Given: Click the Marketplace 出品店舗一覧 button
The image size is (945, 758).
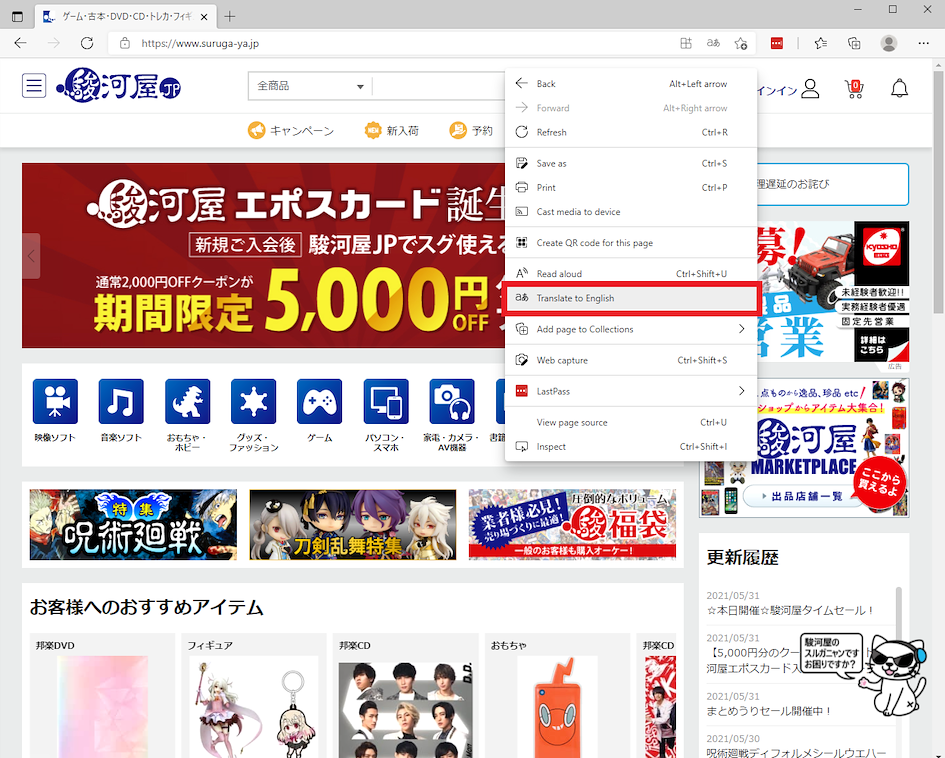Looking at the screenshot, I should click(x=804, y=496).
